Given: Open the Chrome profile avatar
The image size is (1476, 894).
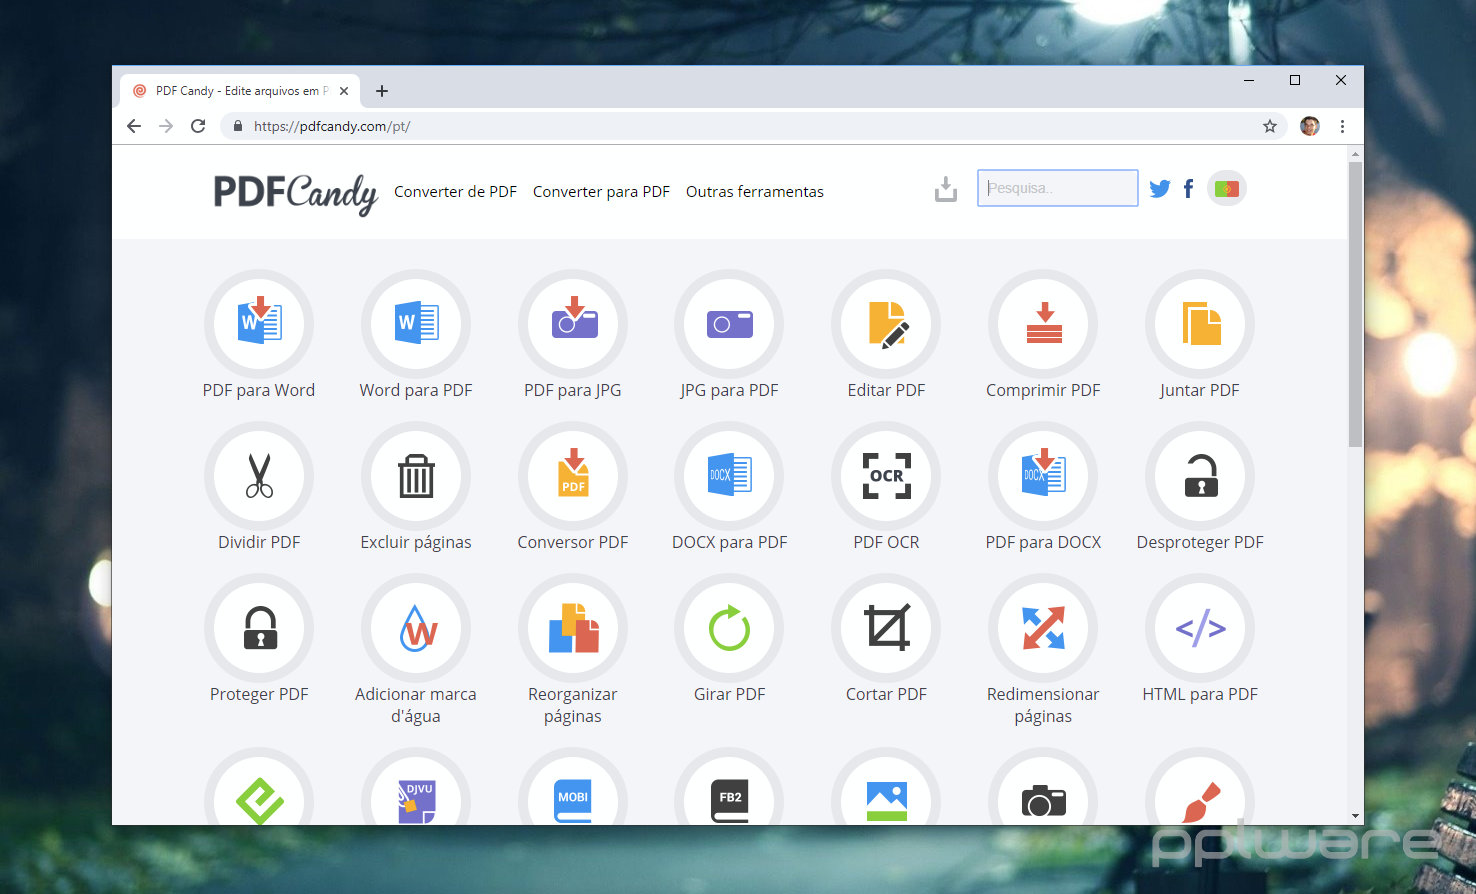Looking at the screenshot, I should click(x=1310, y=126).
